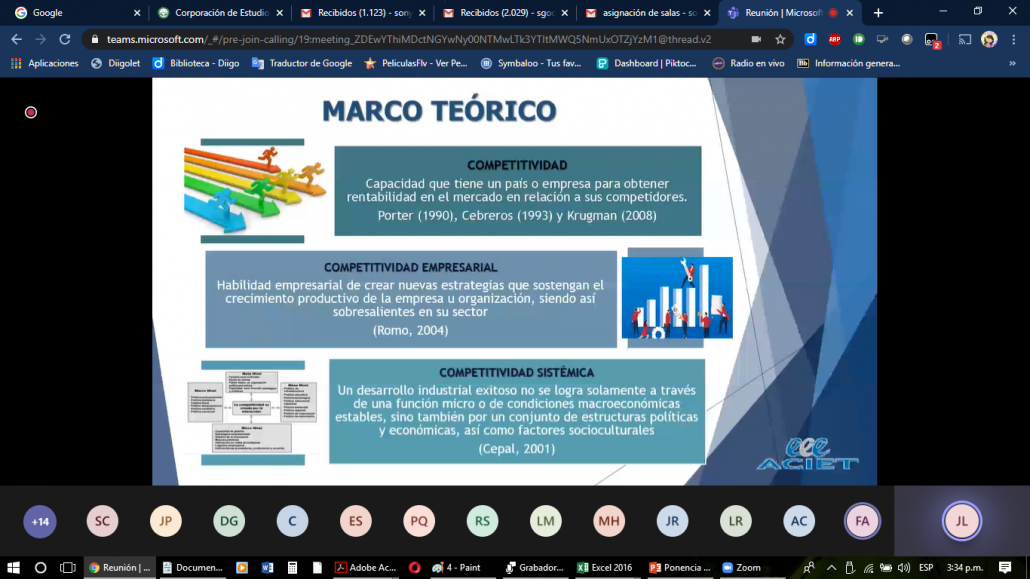Expand hidden bookmarks chevron
Screen dimensions: 1030x579
click(x=1012, y=63)
